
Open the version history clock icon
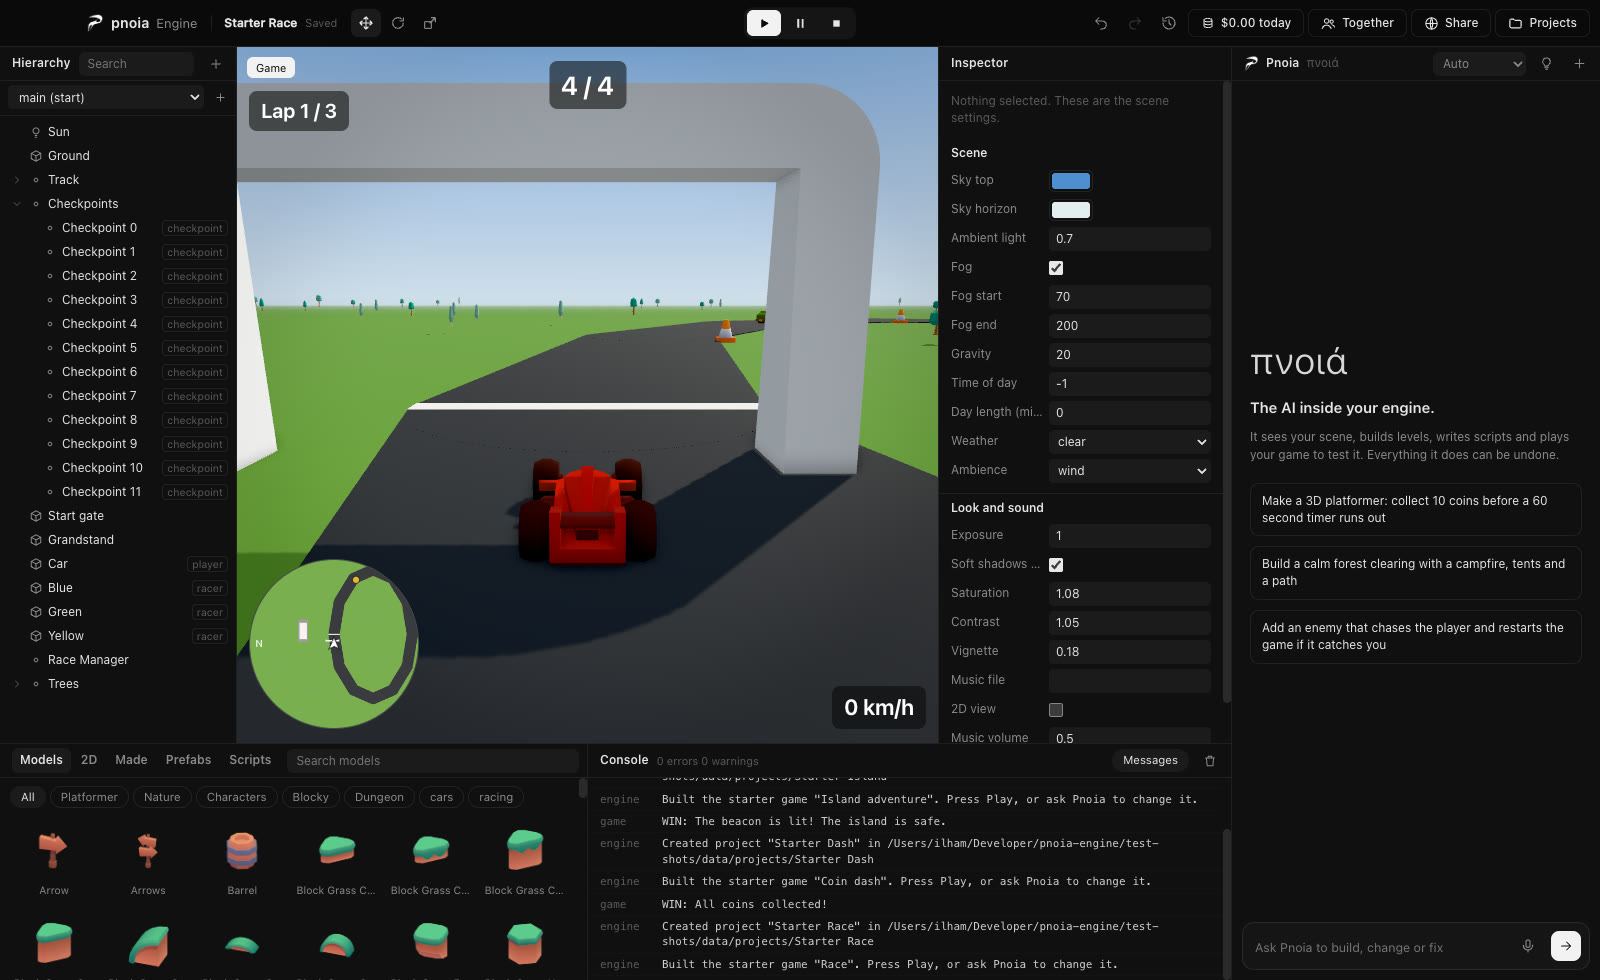point(1169,23)
